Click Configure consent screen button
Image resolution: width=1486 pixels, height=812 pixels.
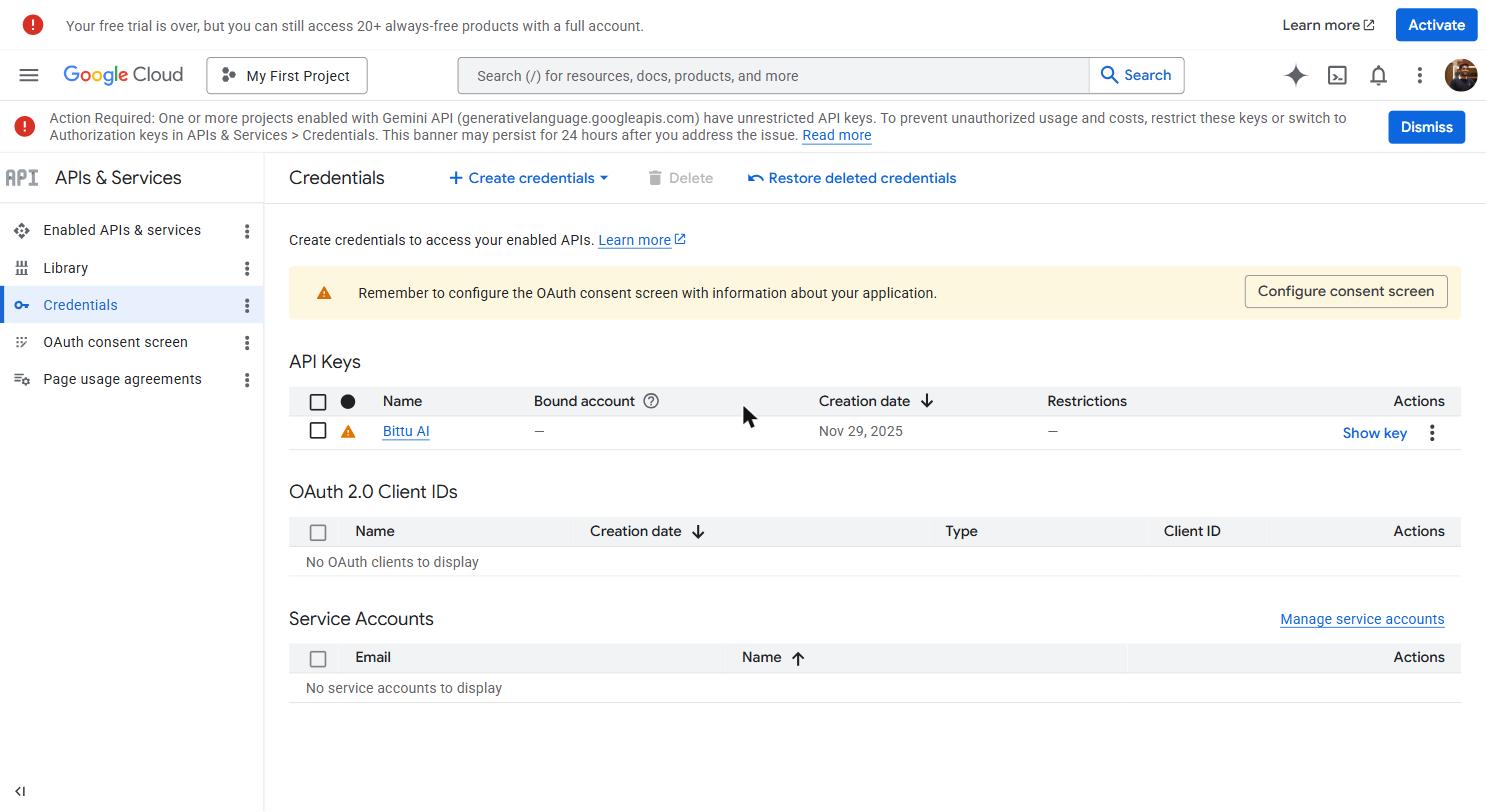[x=1346, y=291]
